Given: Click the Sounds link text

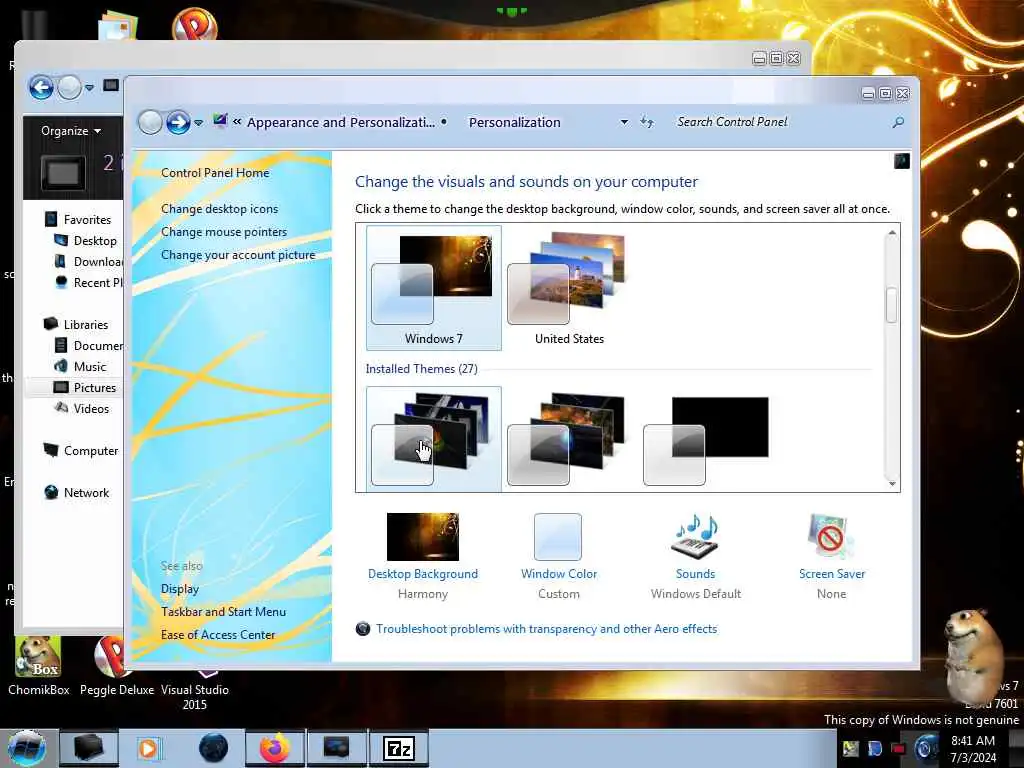Looking at the screenshot, I should (x=696, y=574).
